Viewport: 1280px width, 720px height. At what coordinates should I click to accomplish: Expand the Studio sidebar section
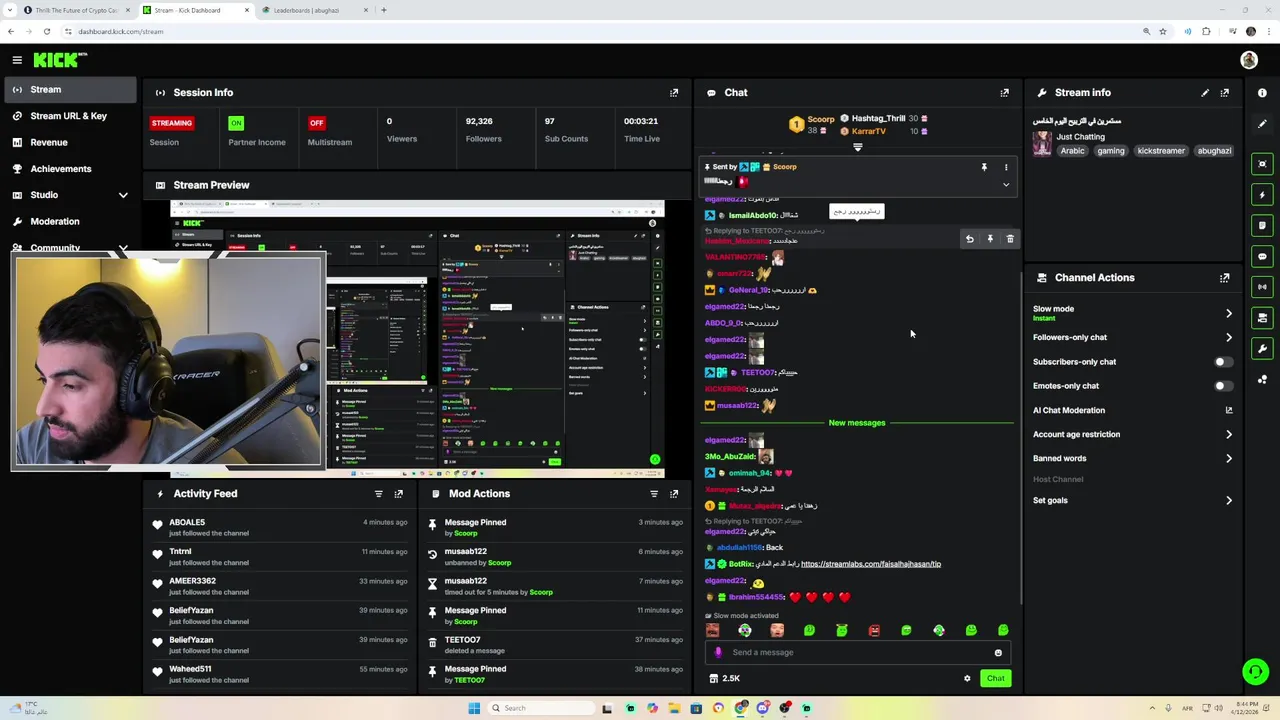coord(123,195)
